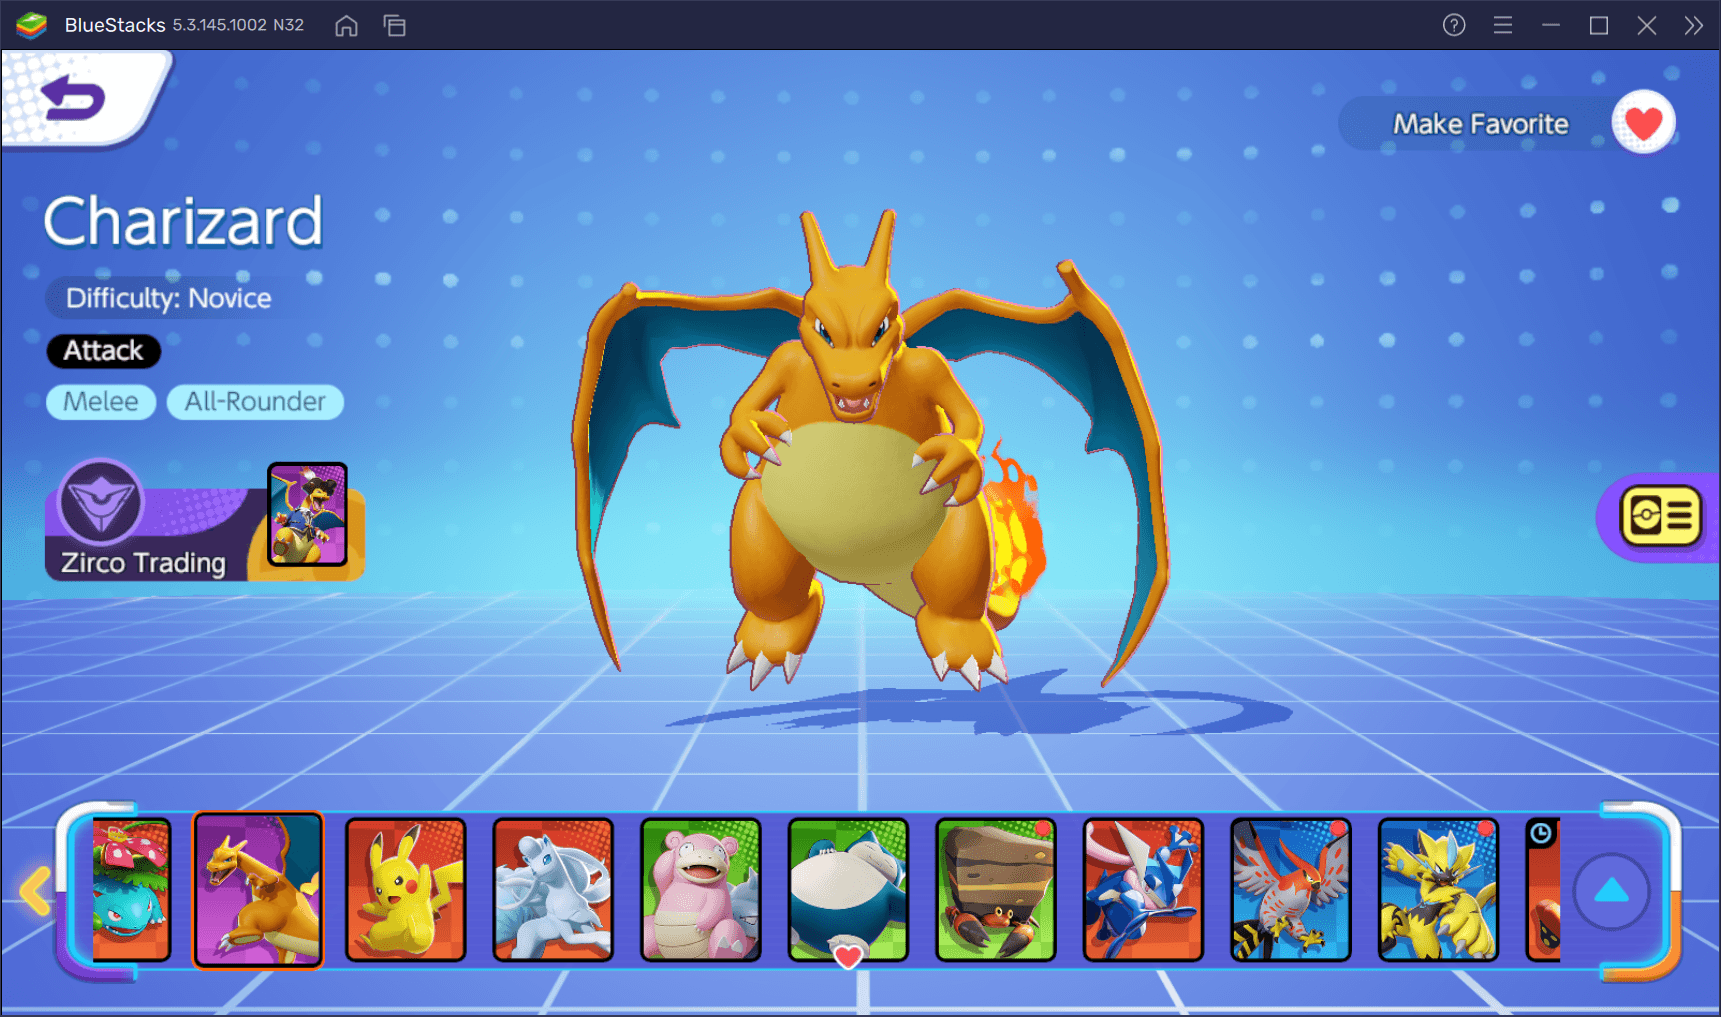
Task: Click the Difficulty: Novice label
Action: click(x=168, y=298)
